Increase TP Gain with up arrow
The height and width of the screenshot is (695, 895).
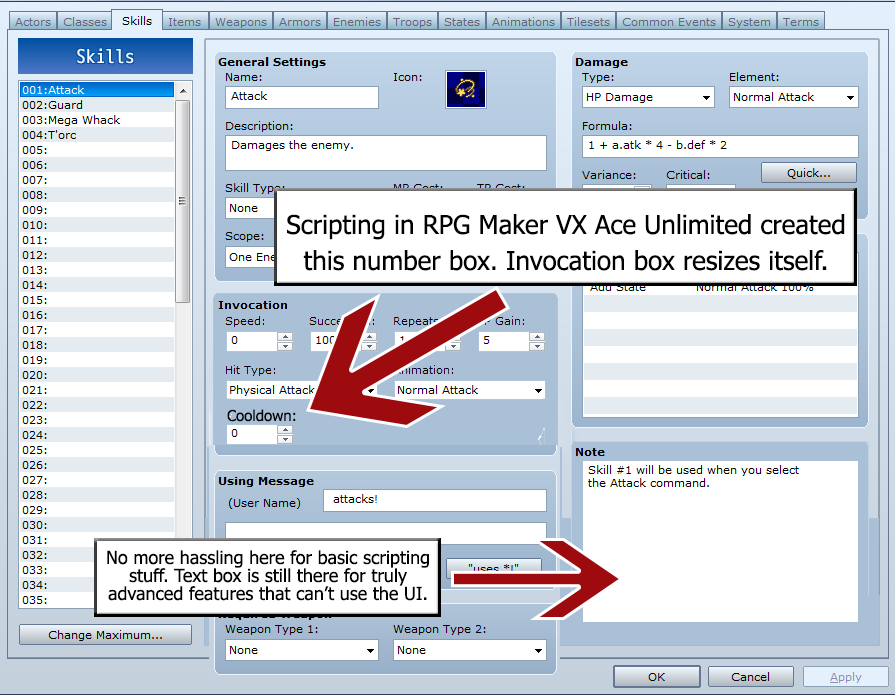pos(537,336)
